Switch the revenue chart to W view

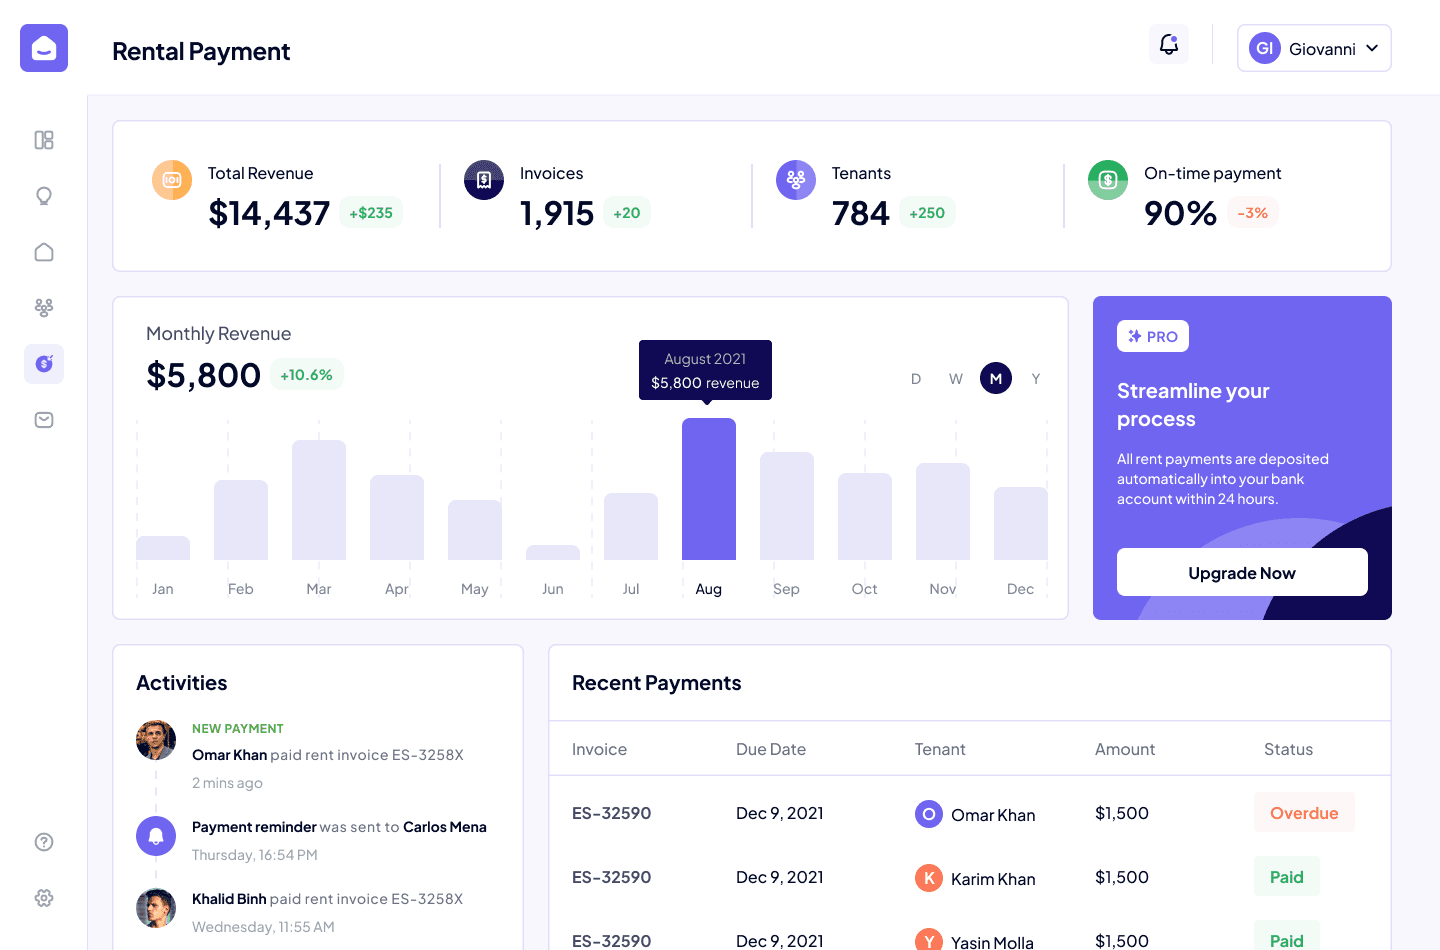pyautogui.click(x=956, y=378)
